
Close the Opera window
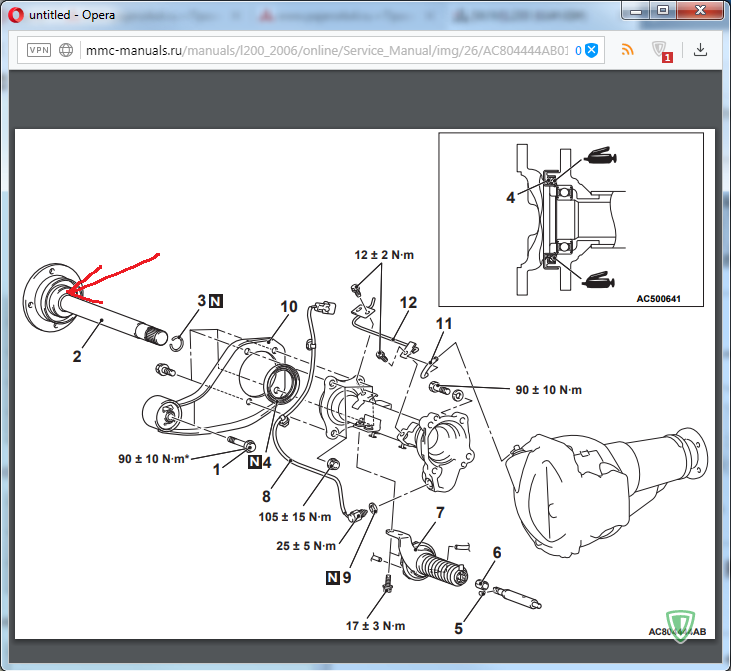(x=699, y=11)
